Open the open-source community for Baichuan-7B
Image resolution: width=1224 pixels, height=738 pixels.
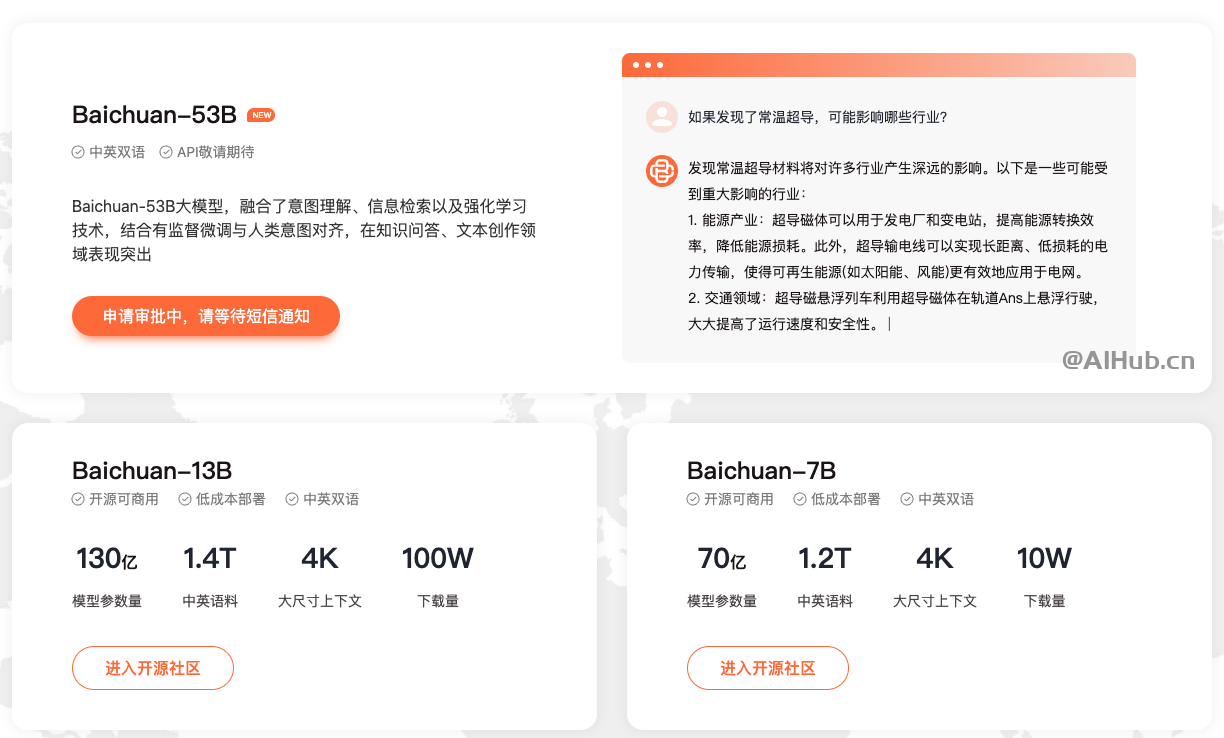(x=768, y=668)
